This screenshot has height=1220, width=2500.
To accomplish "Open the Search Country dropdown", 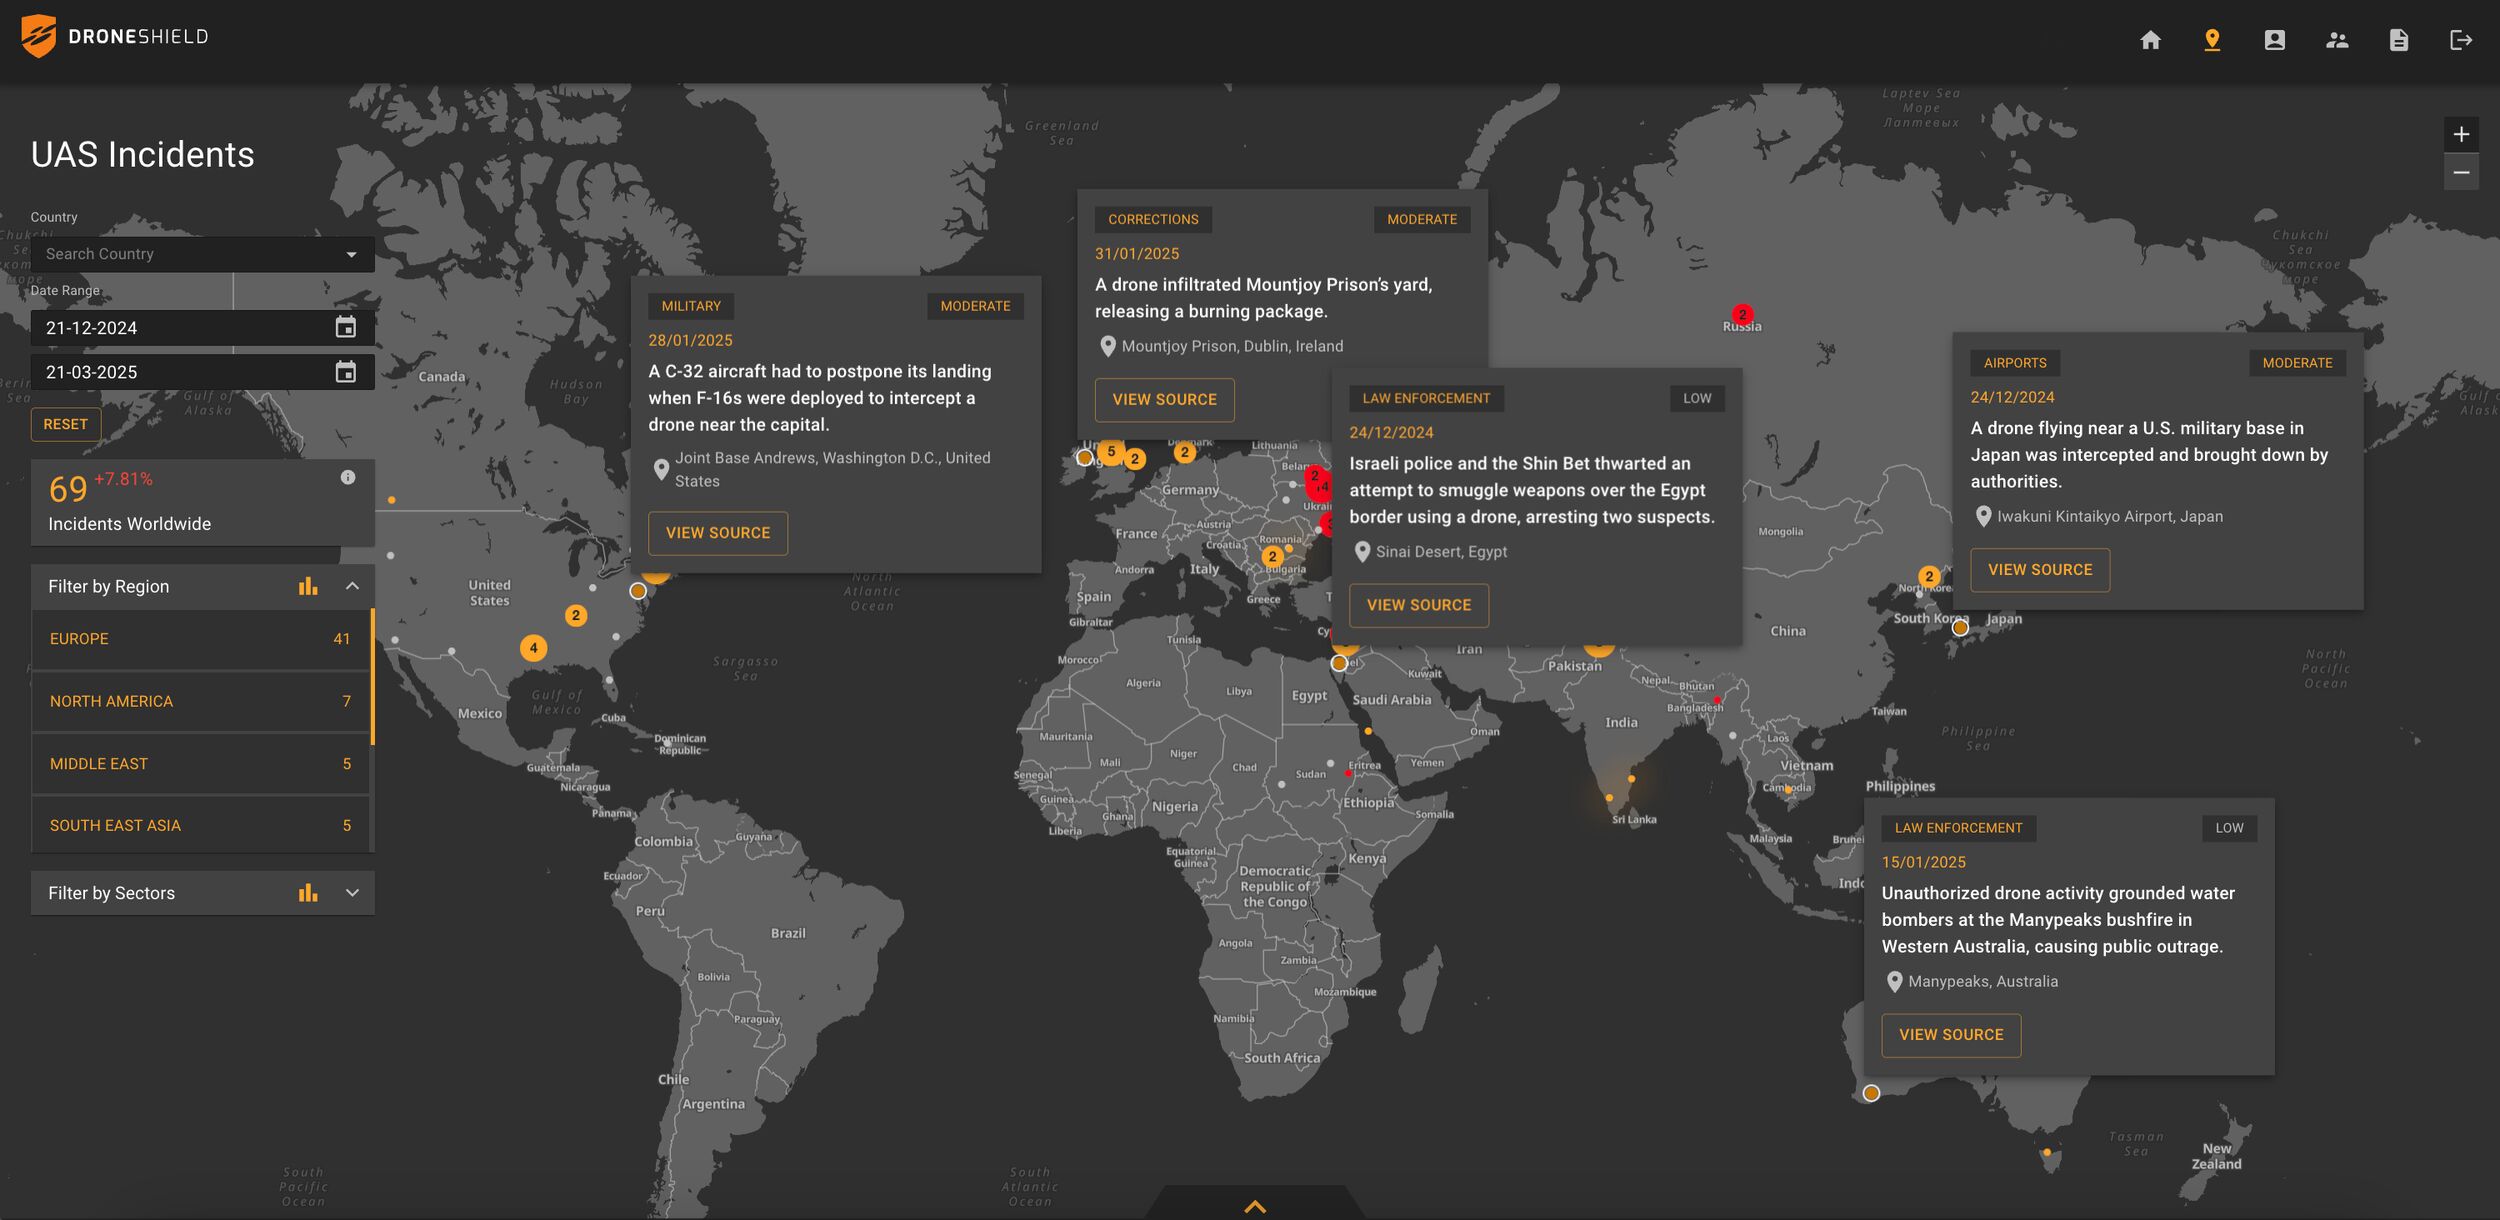I will pos(202,254).
